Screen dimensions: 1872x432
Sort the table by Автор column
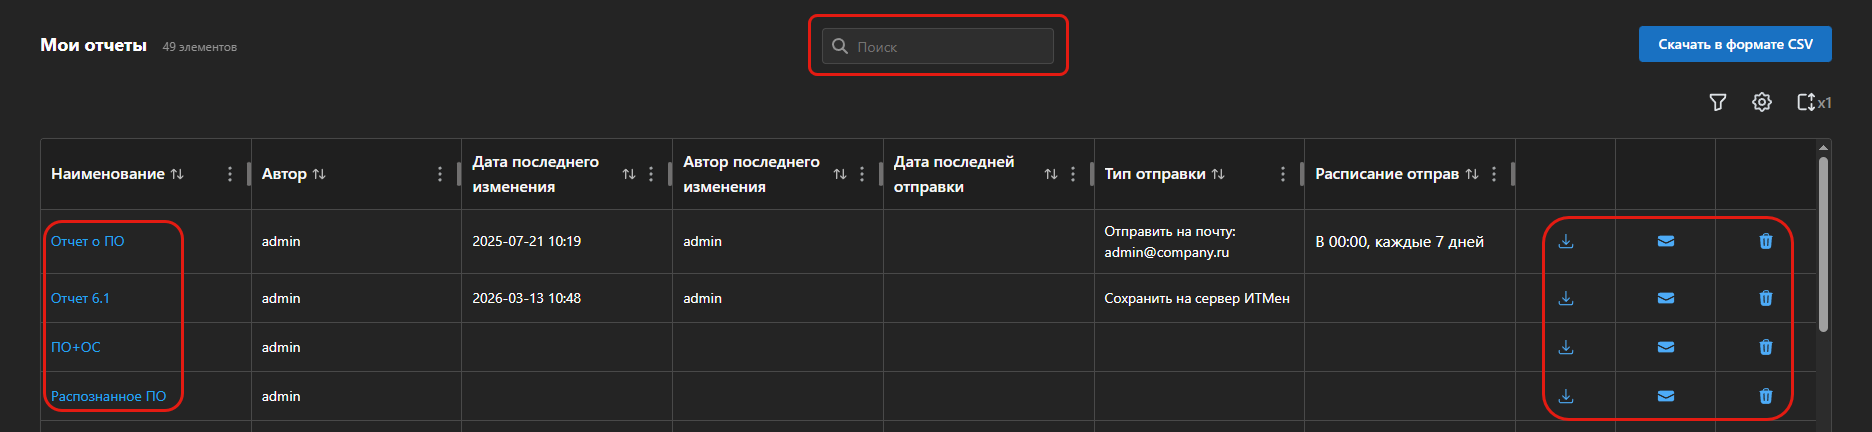point(319,174)
